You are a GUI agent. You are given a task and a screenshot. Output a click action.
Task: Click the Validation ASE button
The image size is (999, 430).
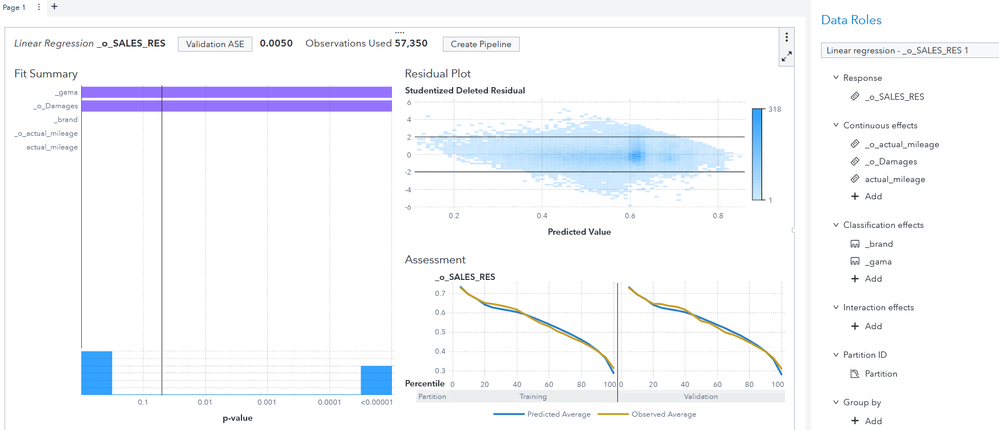[215, 44]
